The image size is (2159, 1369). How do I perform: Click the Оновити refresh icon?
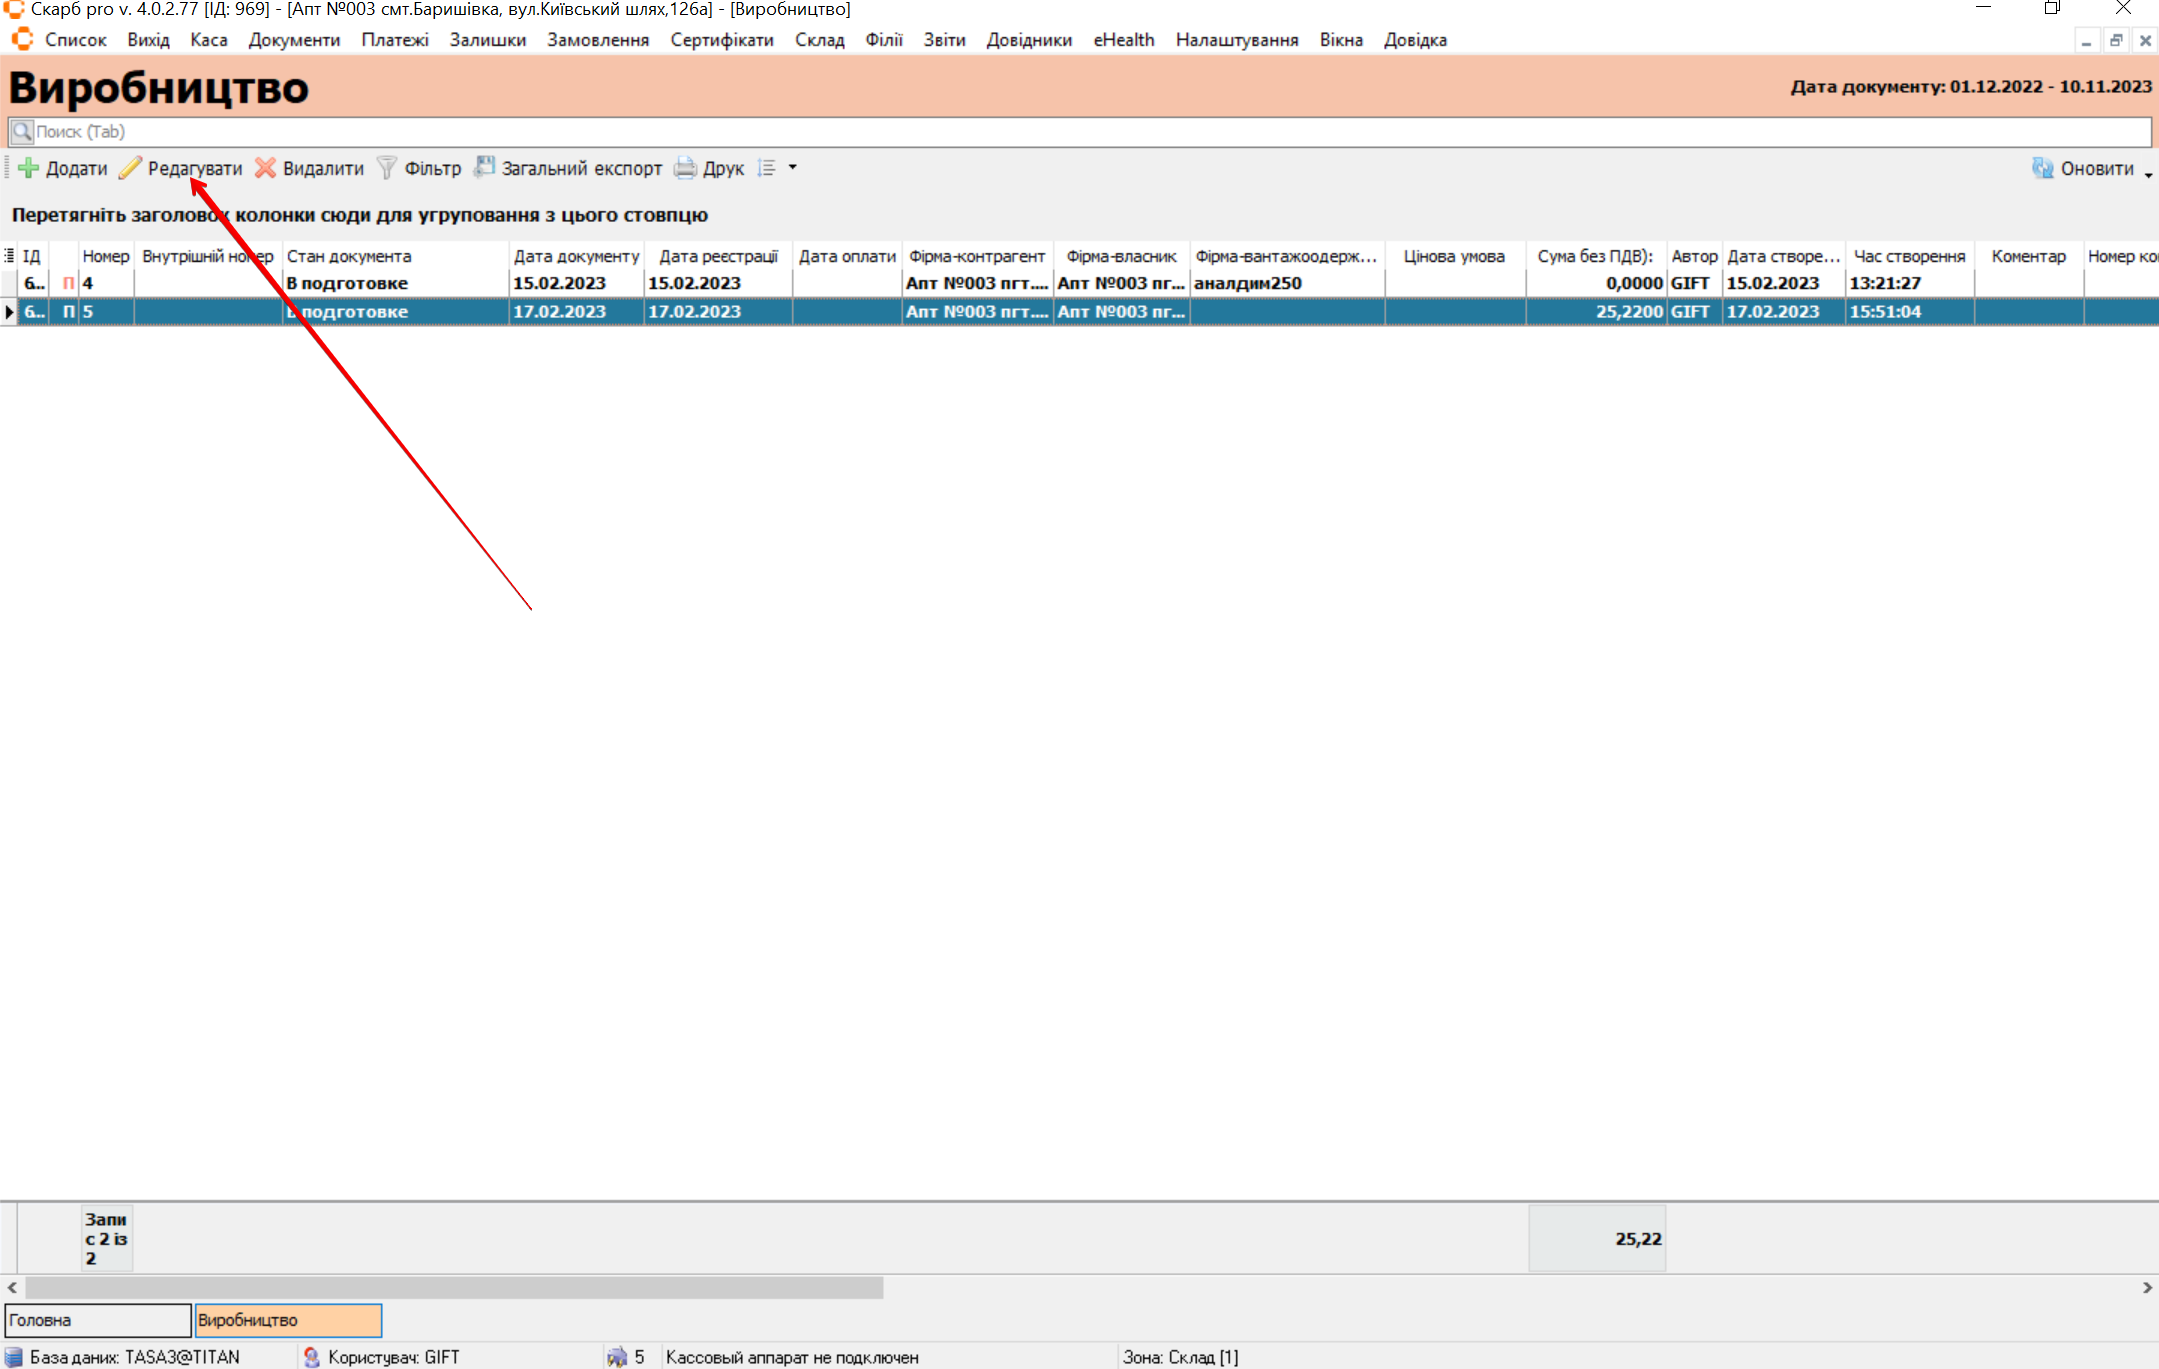tap(2042, 168)
